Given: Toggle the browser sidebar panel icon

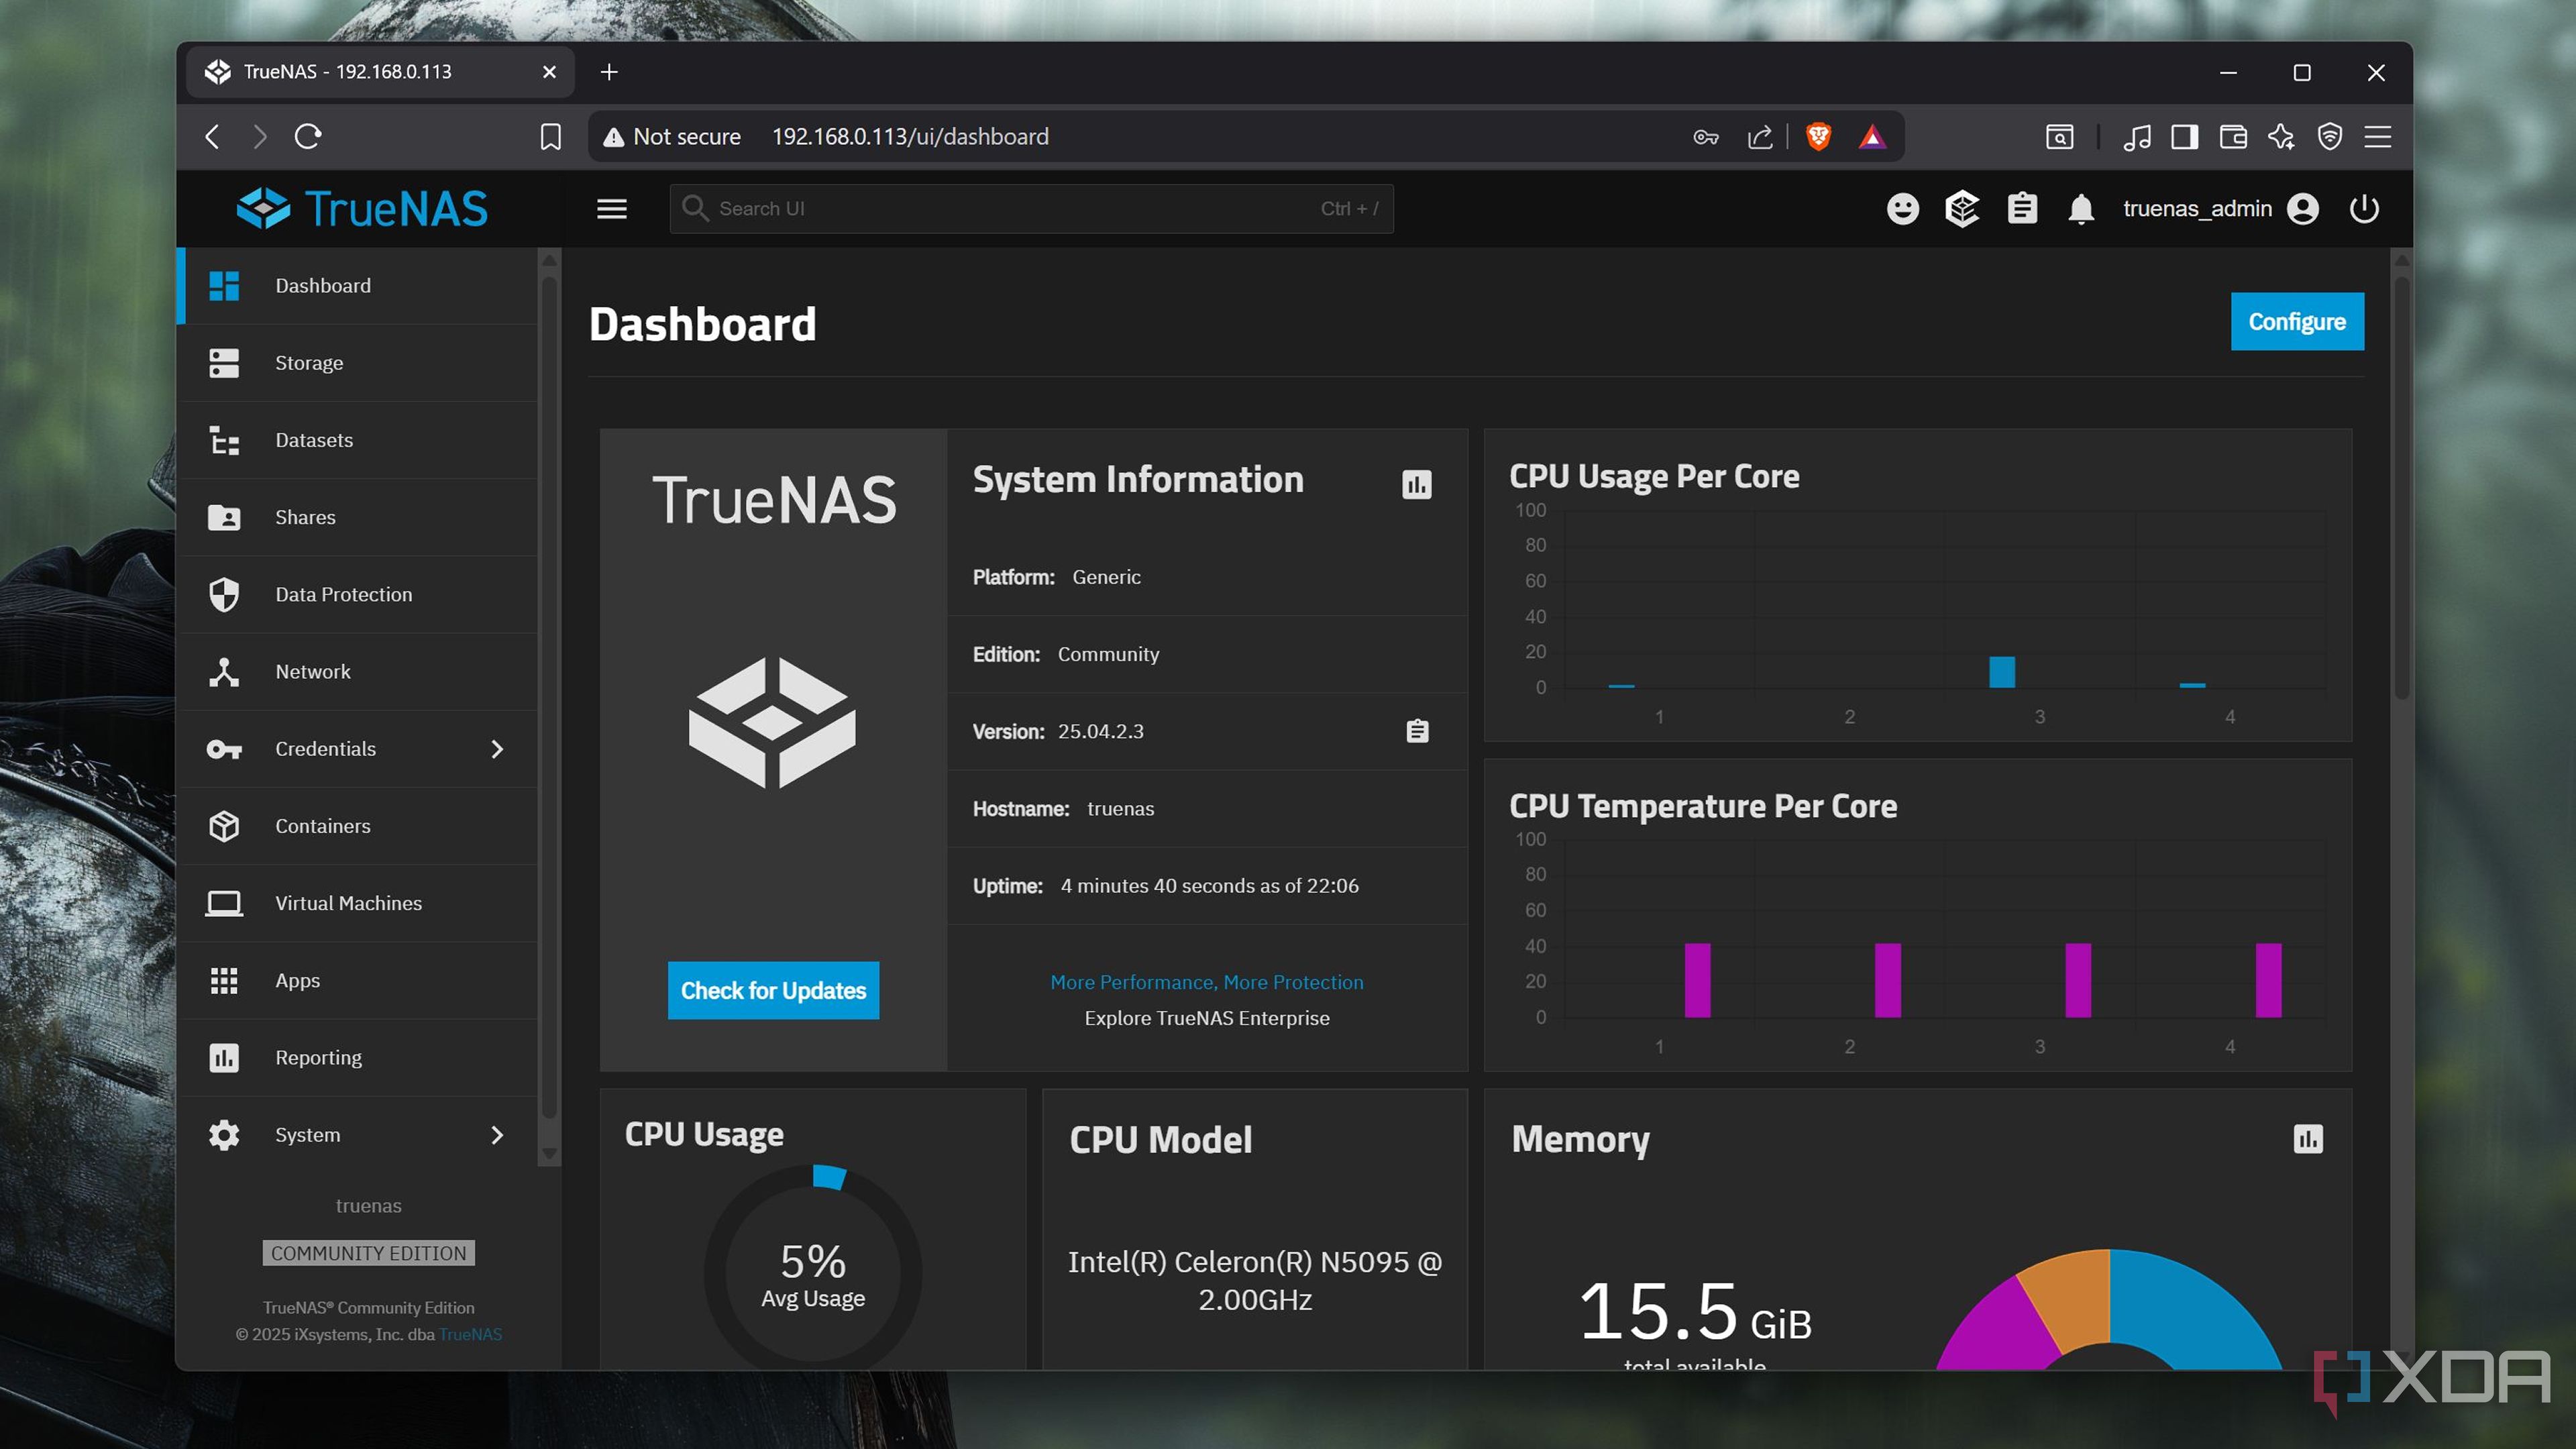Looking at the screenshot, I should coord(2185,137).
